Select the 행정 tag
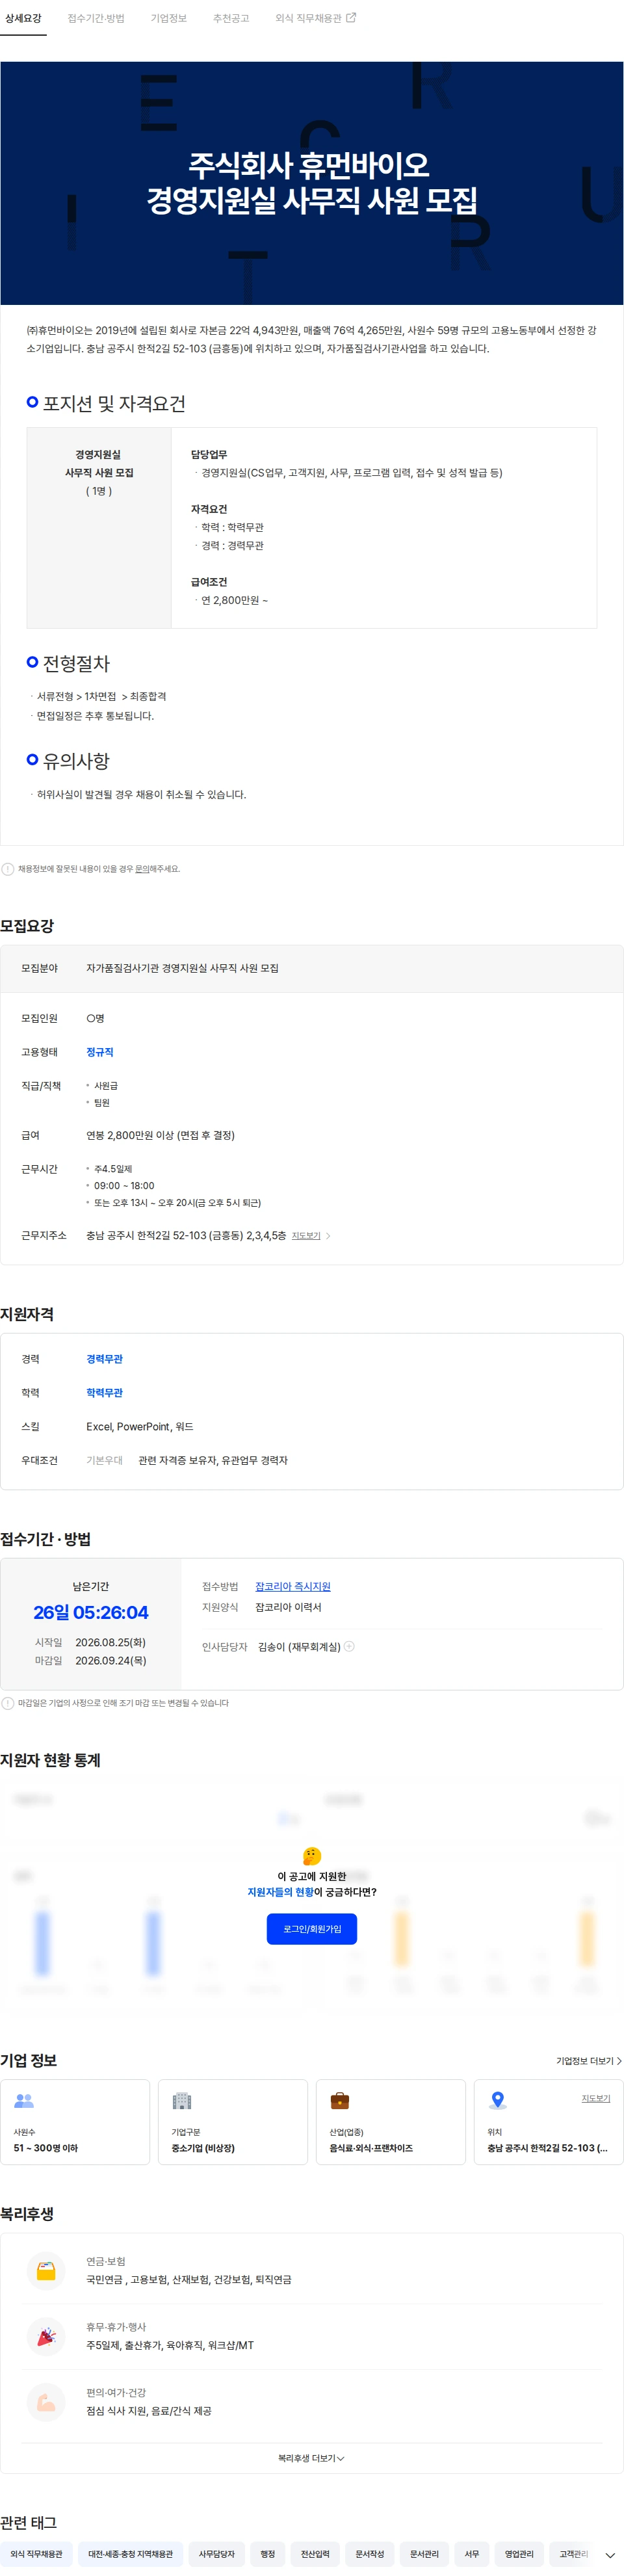Screen dimensions: 624x2576 (267, 2554)
